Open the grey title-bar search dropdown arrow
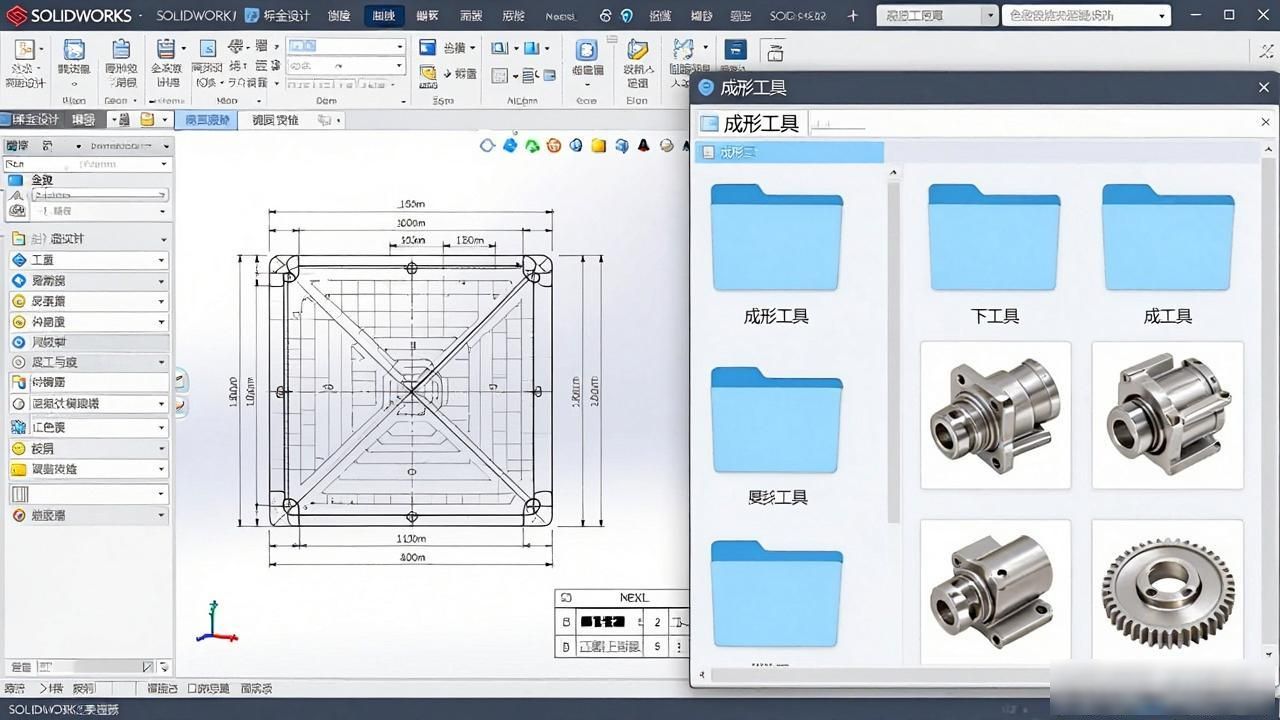The height and width of the screenshot is (720, 1280). coord(989,16)
